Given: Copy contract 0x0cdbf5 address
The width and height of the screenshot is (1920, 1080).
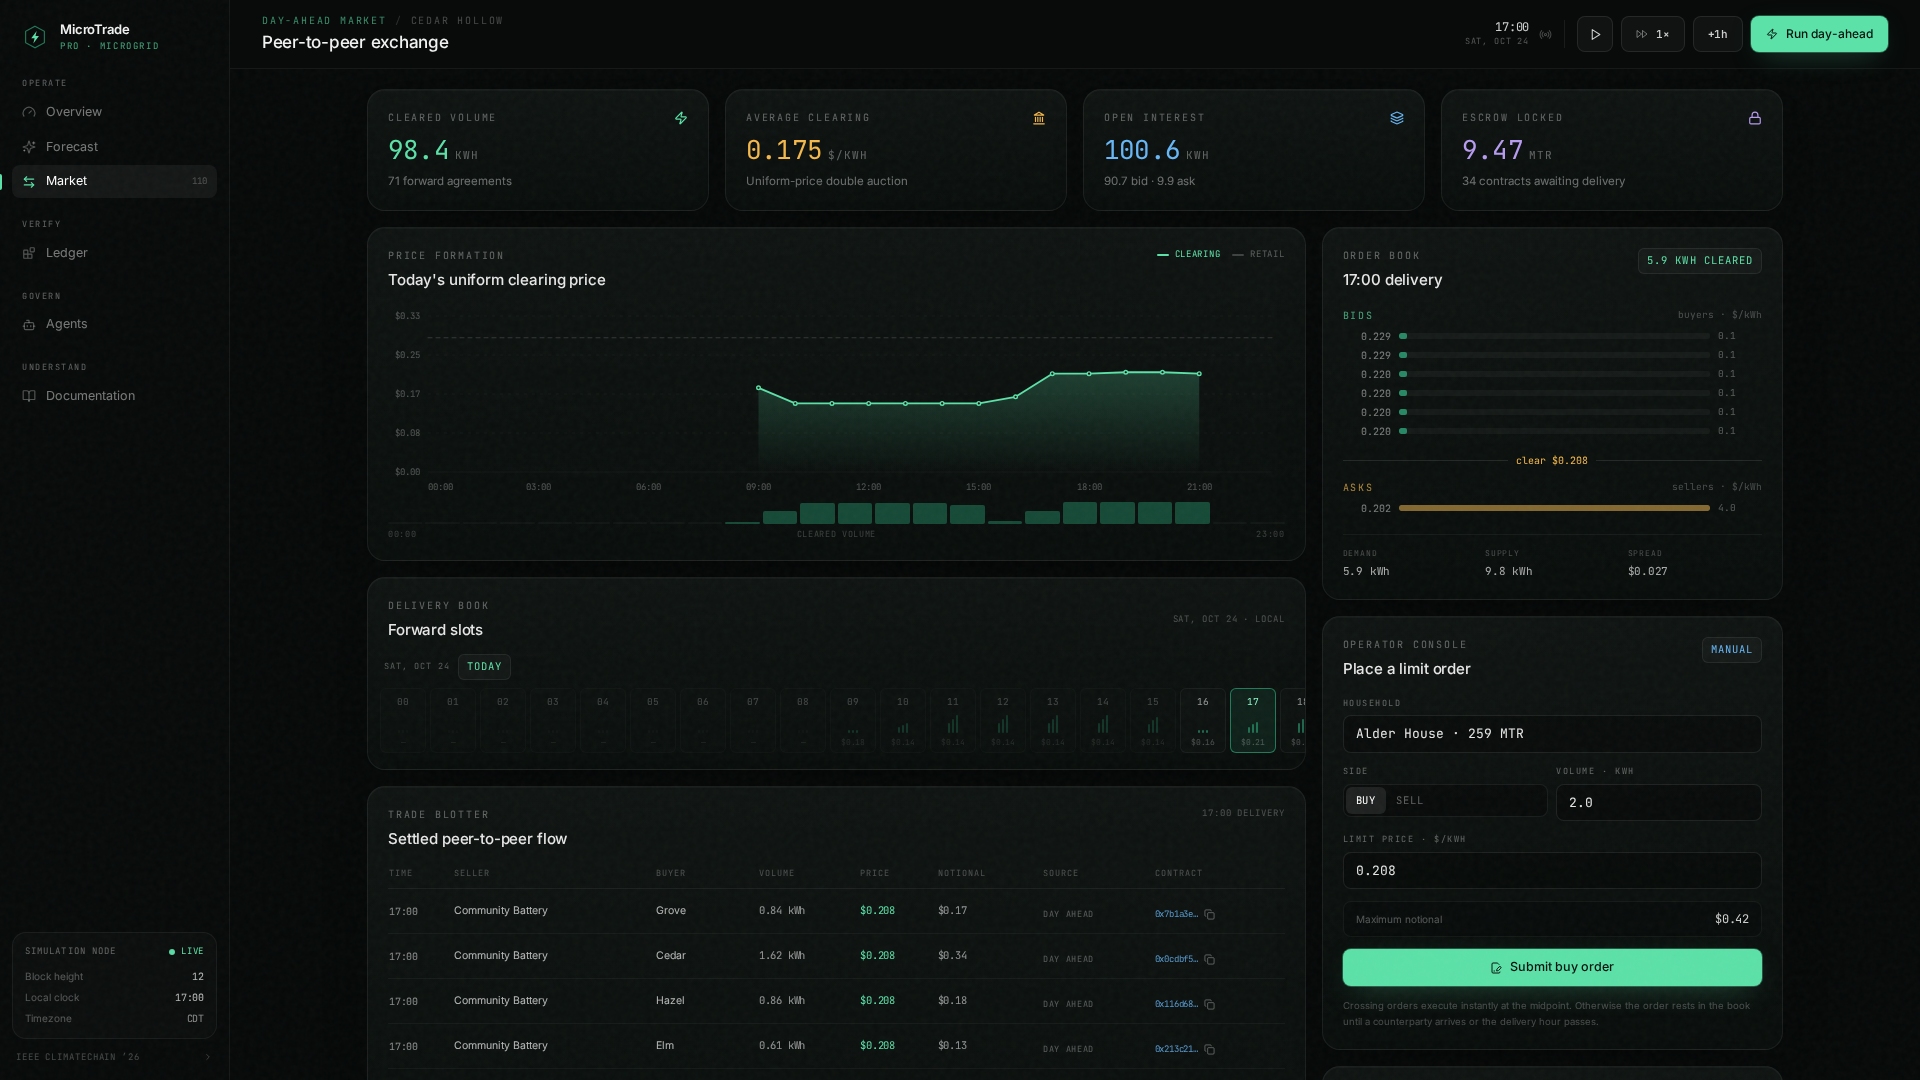Looking at the screenshot, I should [1210, 960].
